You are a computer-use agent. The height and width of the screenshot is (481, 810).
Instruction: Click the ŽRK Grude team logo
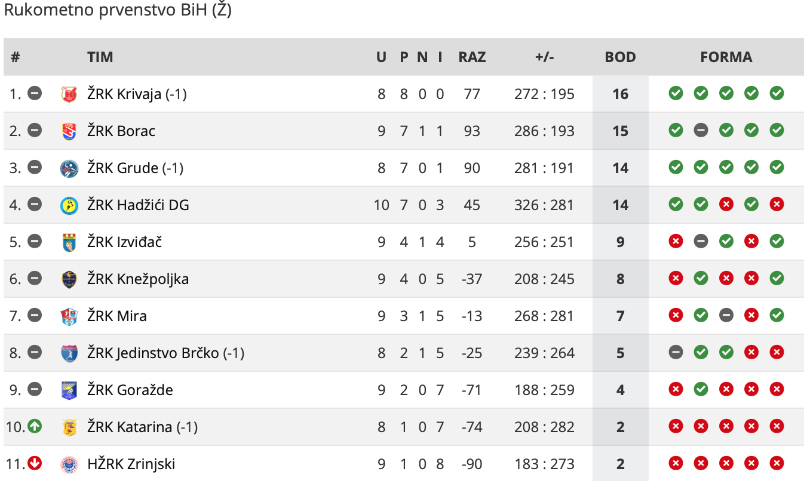click(69, 168)
